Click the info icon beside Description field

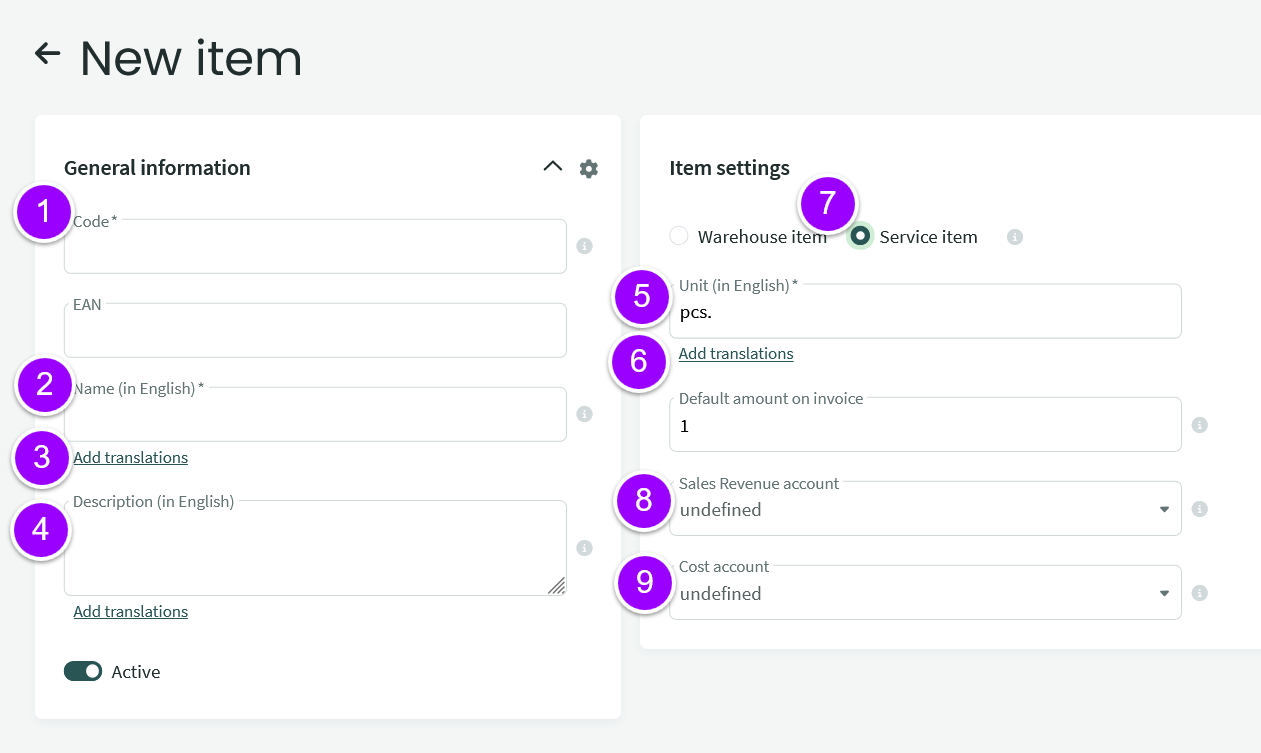585,548
